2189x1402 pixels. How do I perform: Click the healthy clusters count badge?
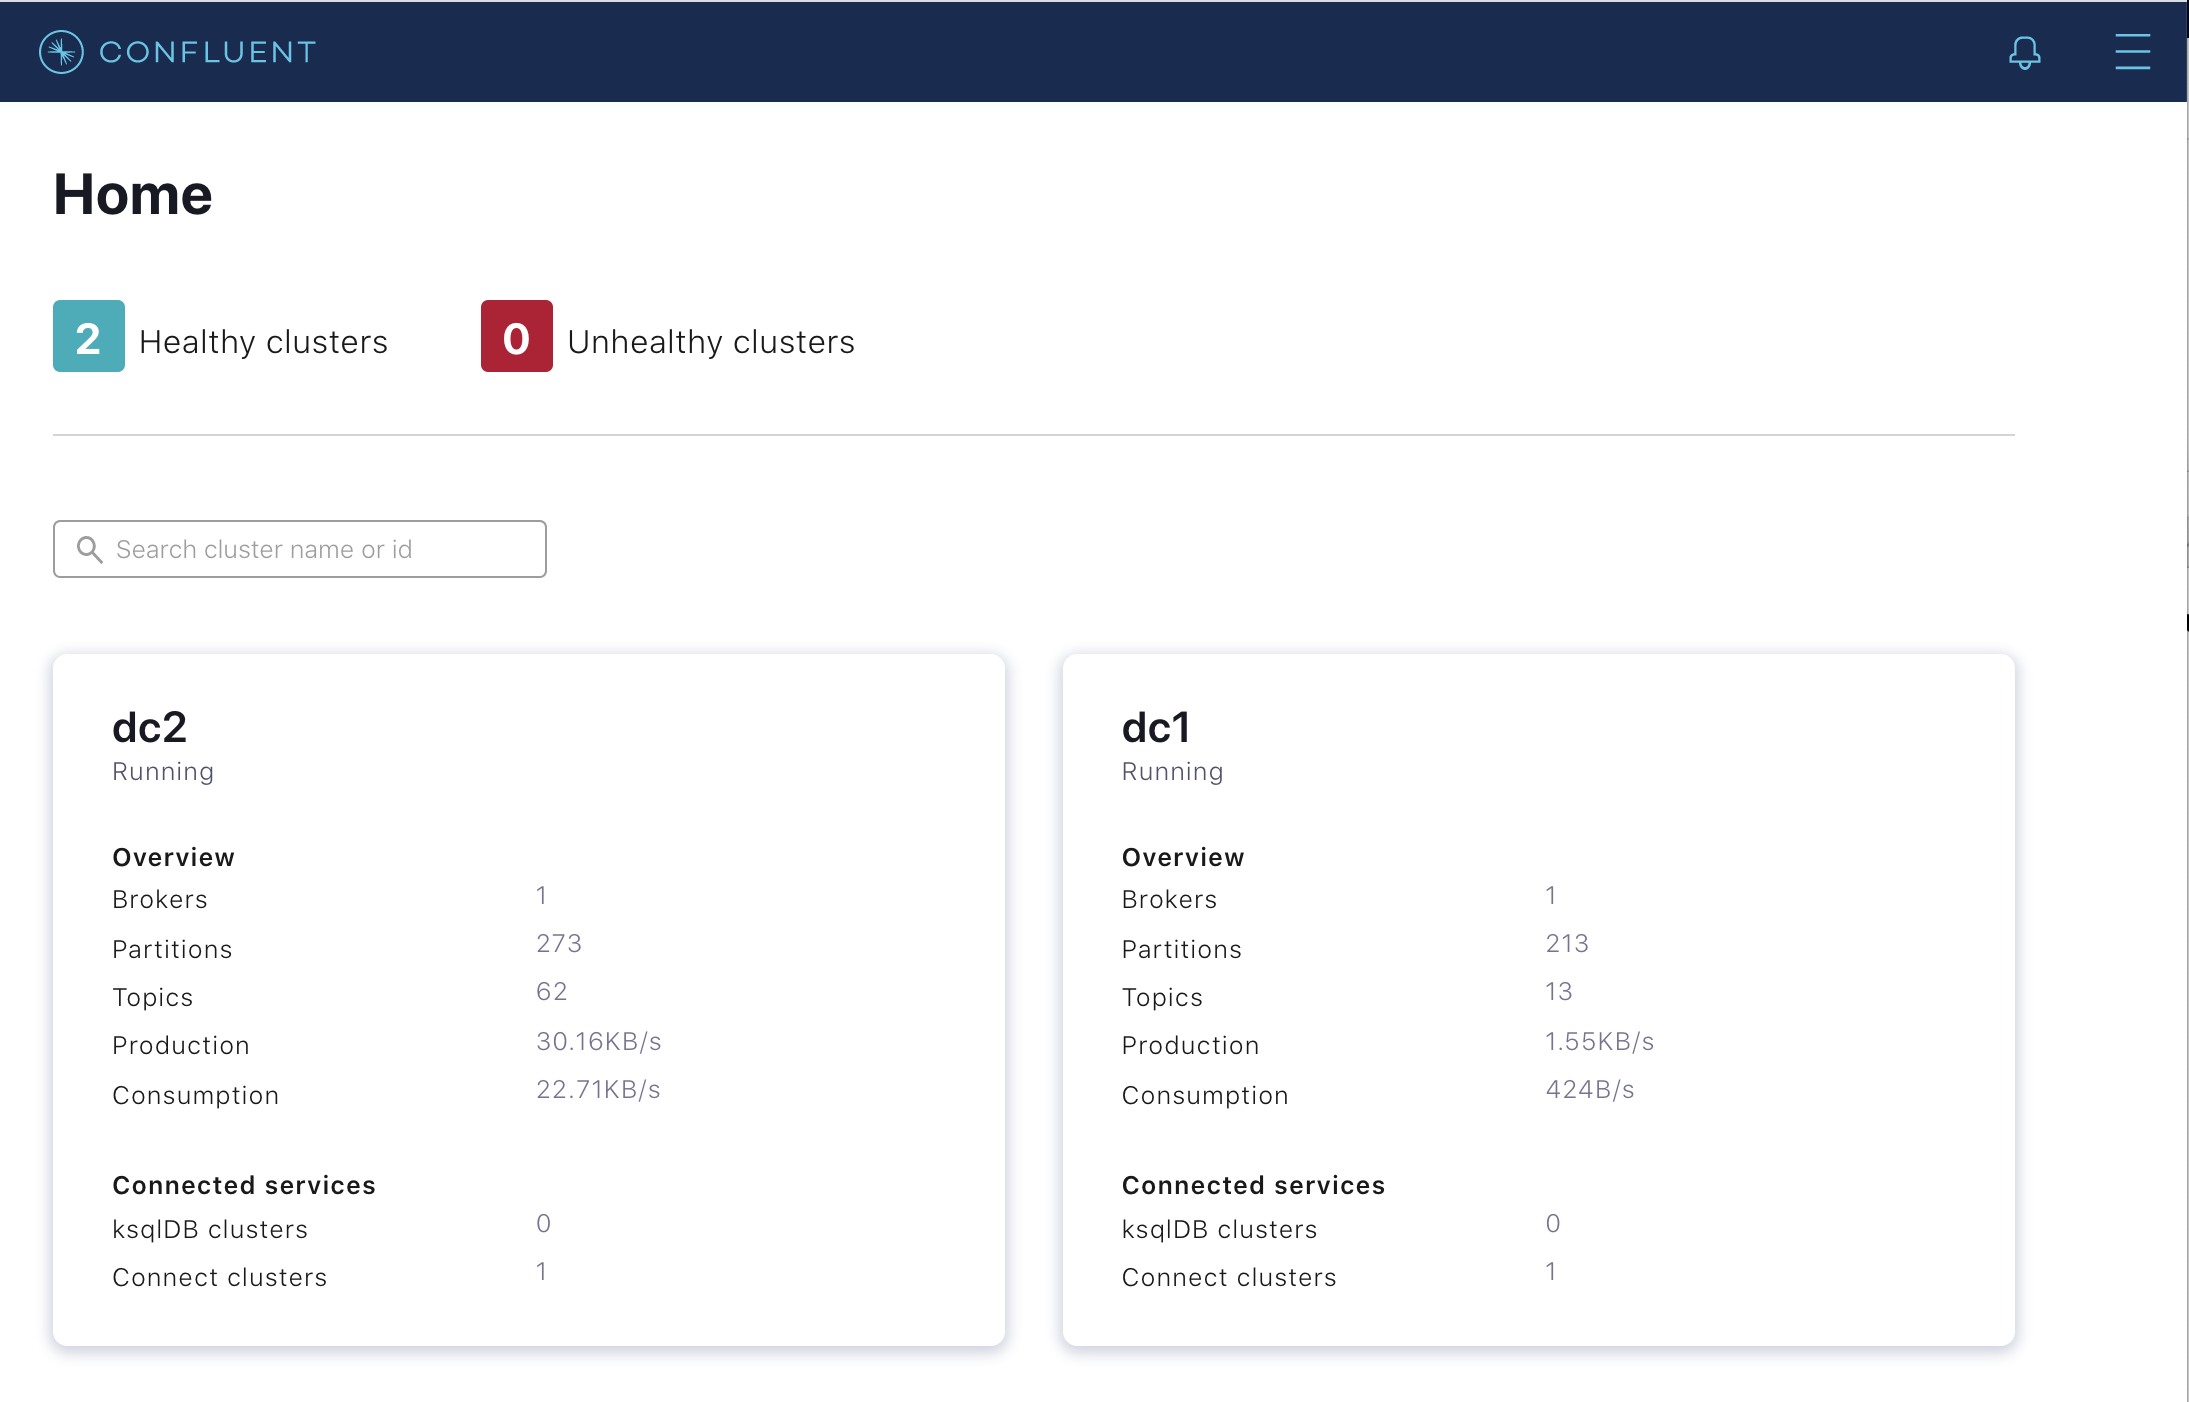coord(89,337)
